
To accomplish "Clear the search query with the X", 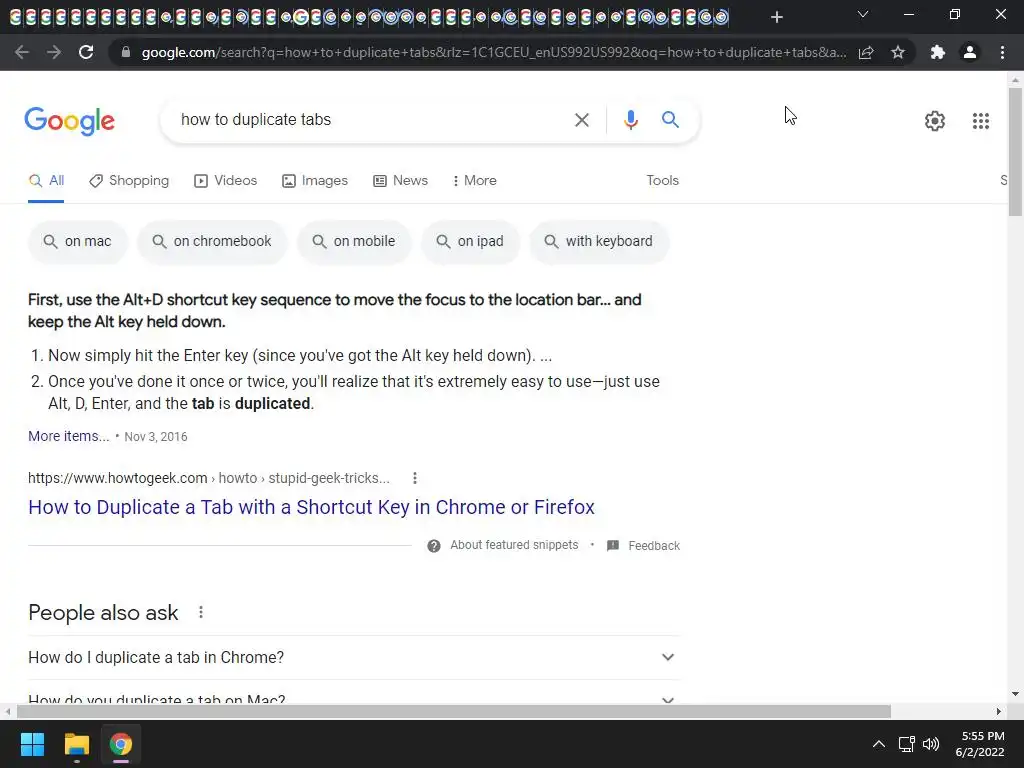I will [x=581, y=120].
